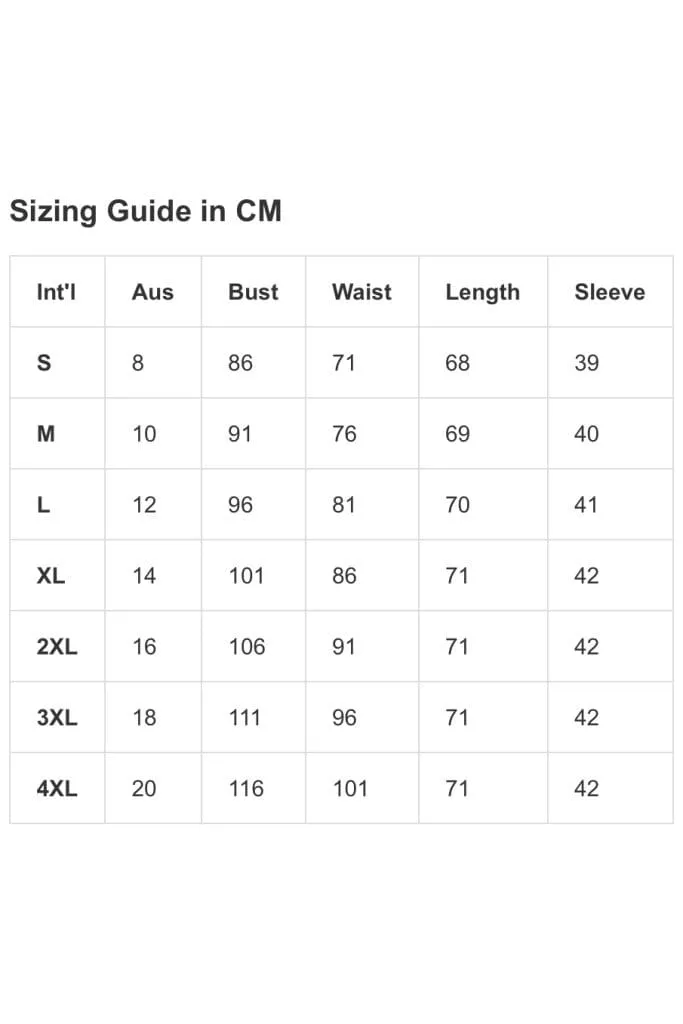Viewport: 683px width, 1024px height.
Task: Select the Aus column header
Action: tap(153, 292)
